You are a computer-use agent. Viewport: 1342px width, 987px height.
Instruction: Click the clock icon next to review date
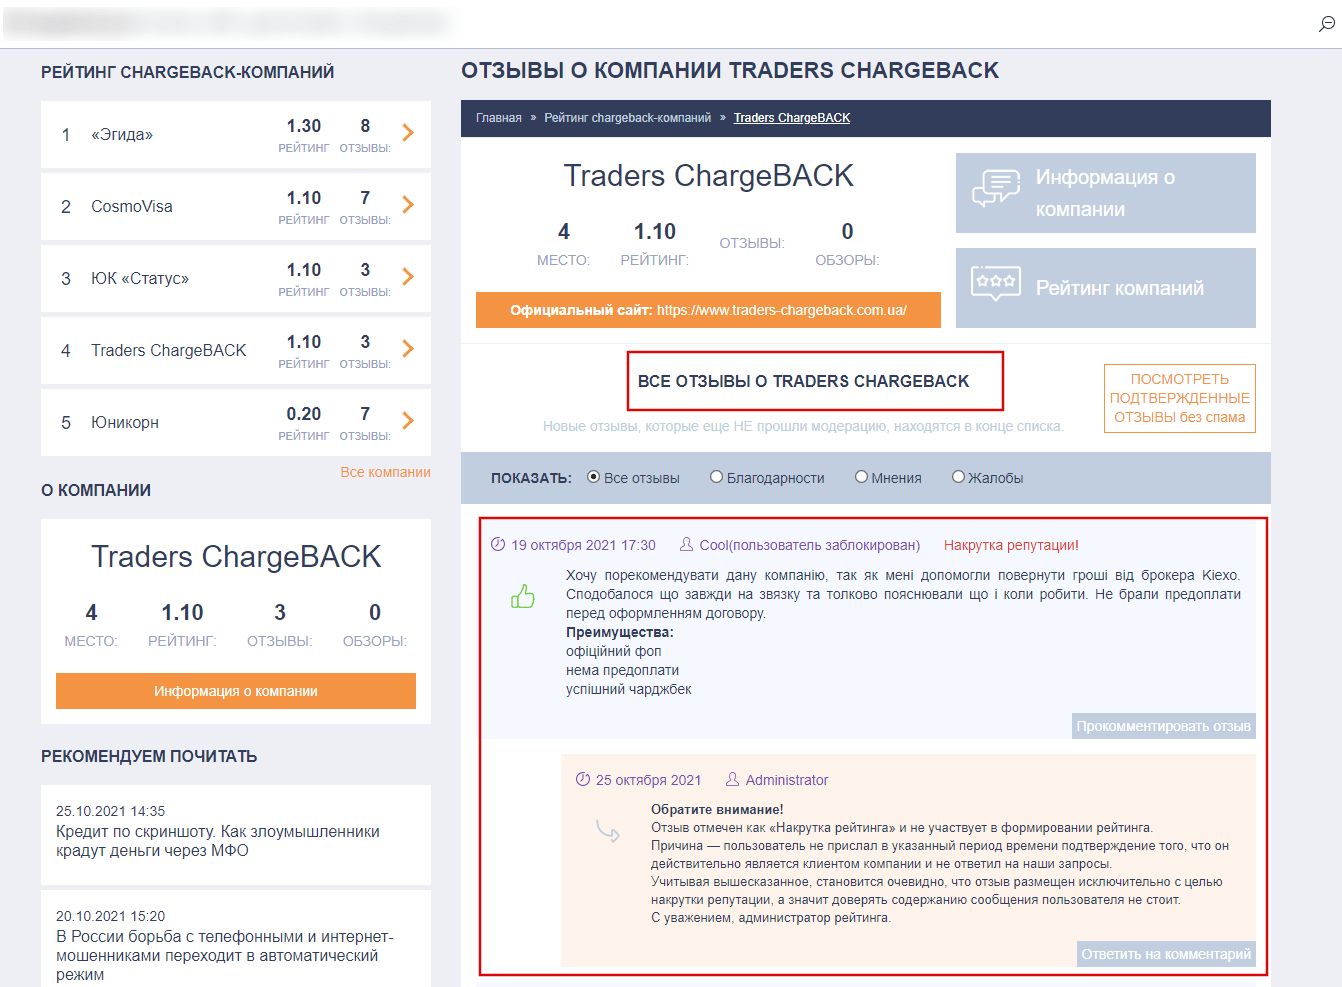[x=500, y=545]
